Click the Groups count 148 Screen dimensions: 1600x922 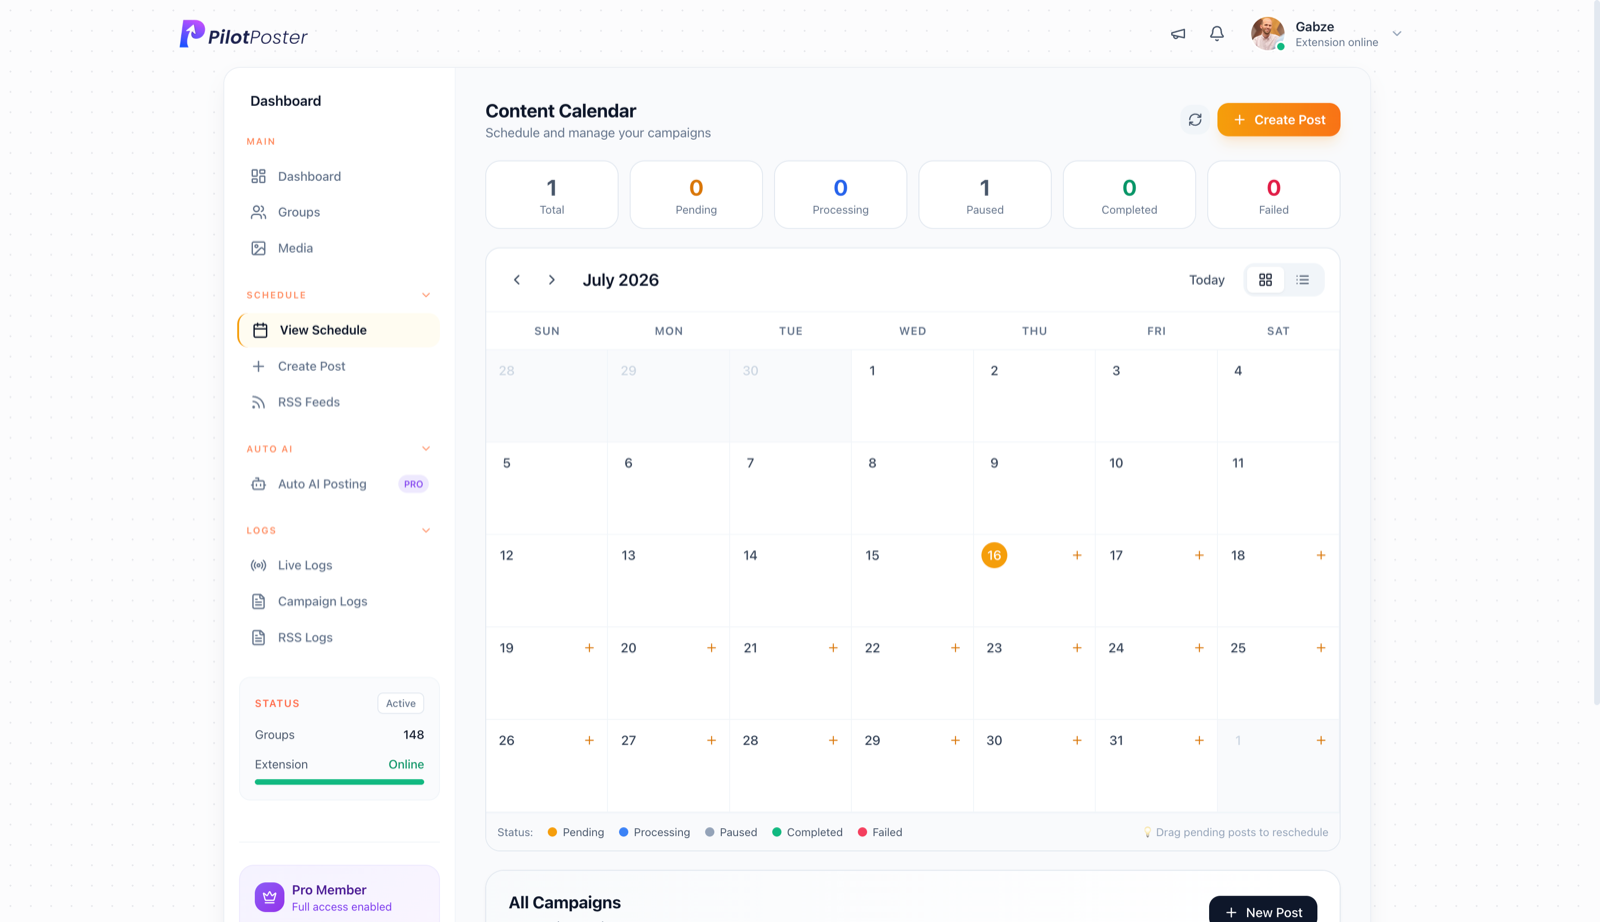pos(413,735)
